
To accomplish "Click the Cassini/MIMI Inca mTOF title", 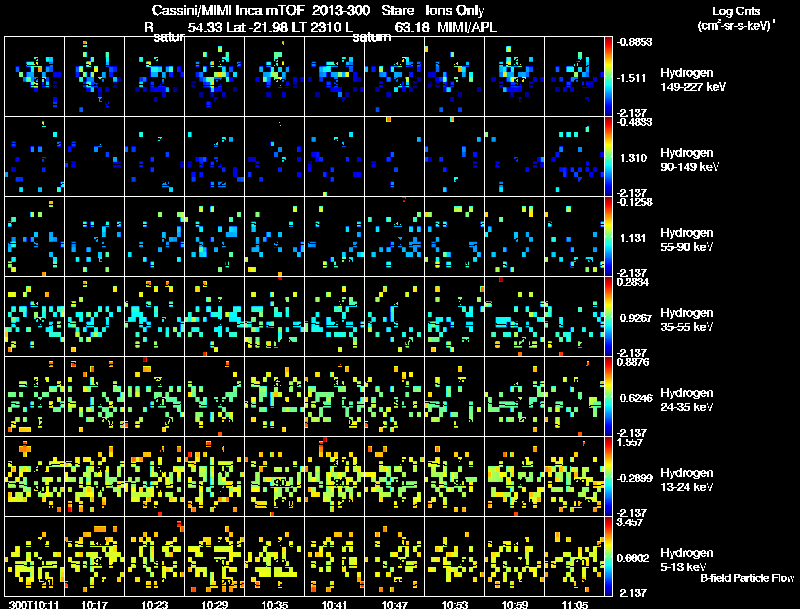I will [x=229, y=10].
